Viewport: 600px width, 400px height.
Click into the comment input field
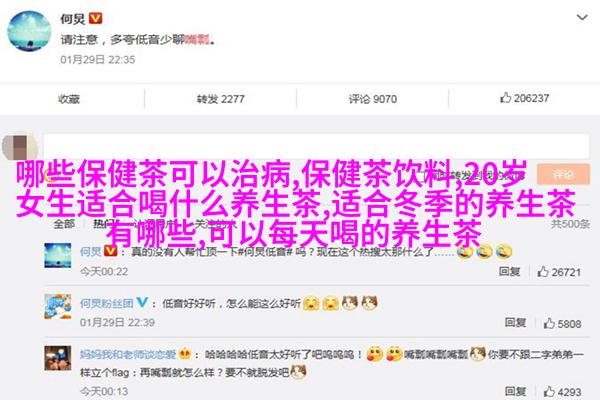pyautogui.click(x=316, y=147)
